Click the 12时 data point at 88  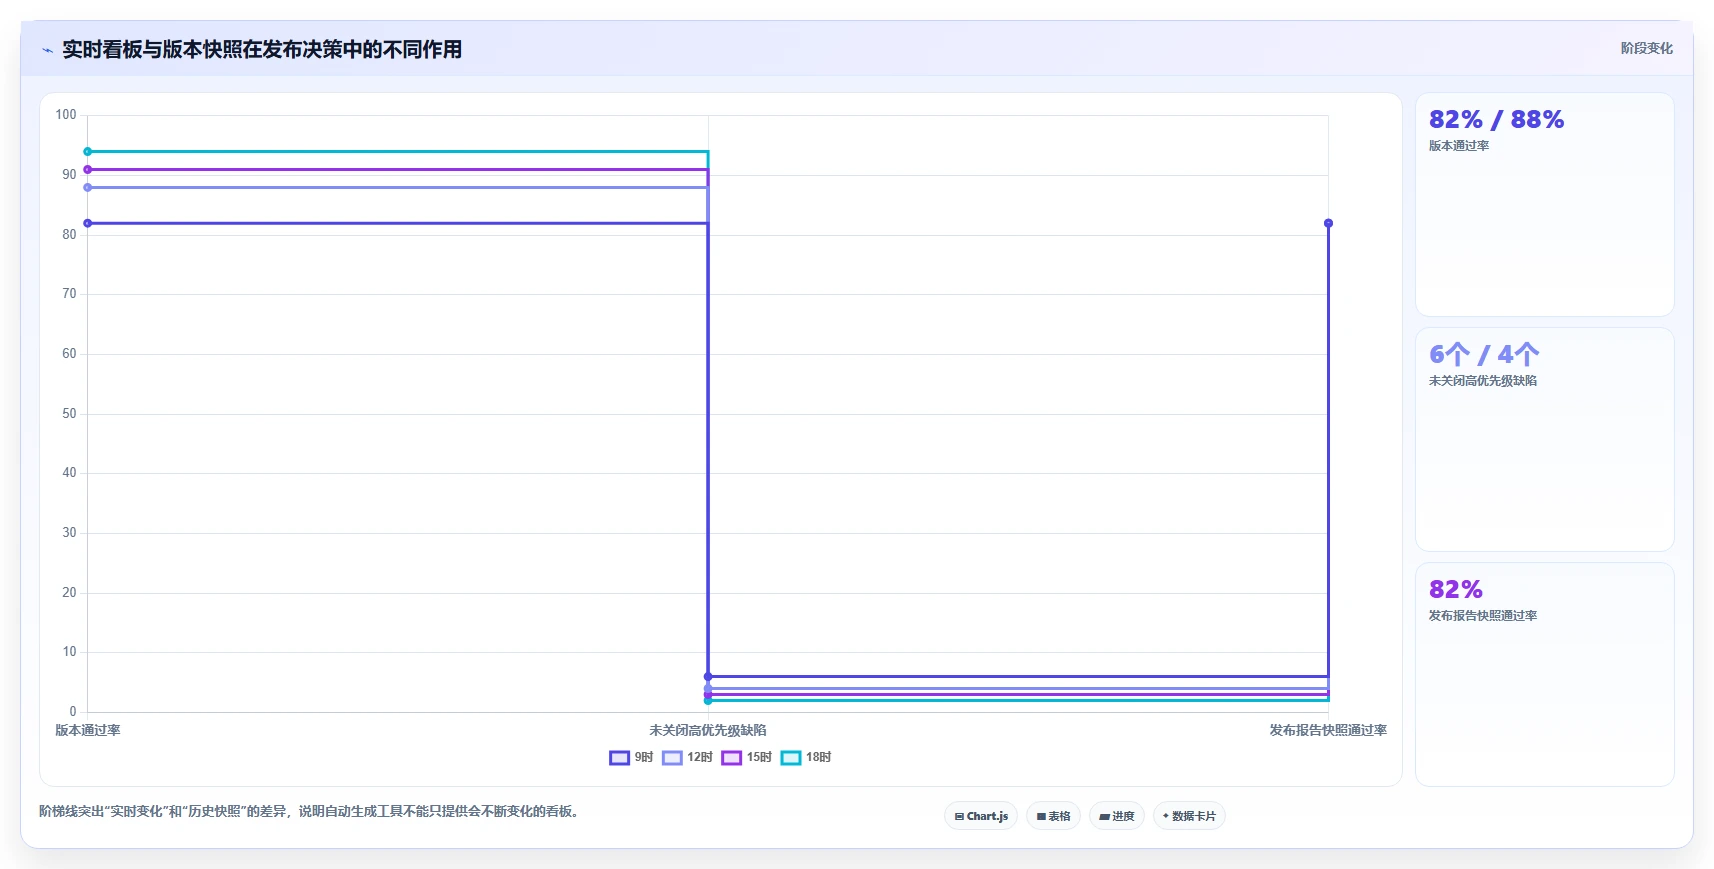pos(88,187)
